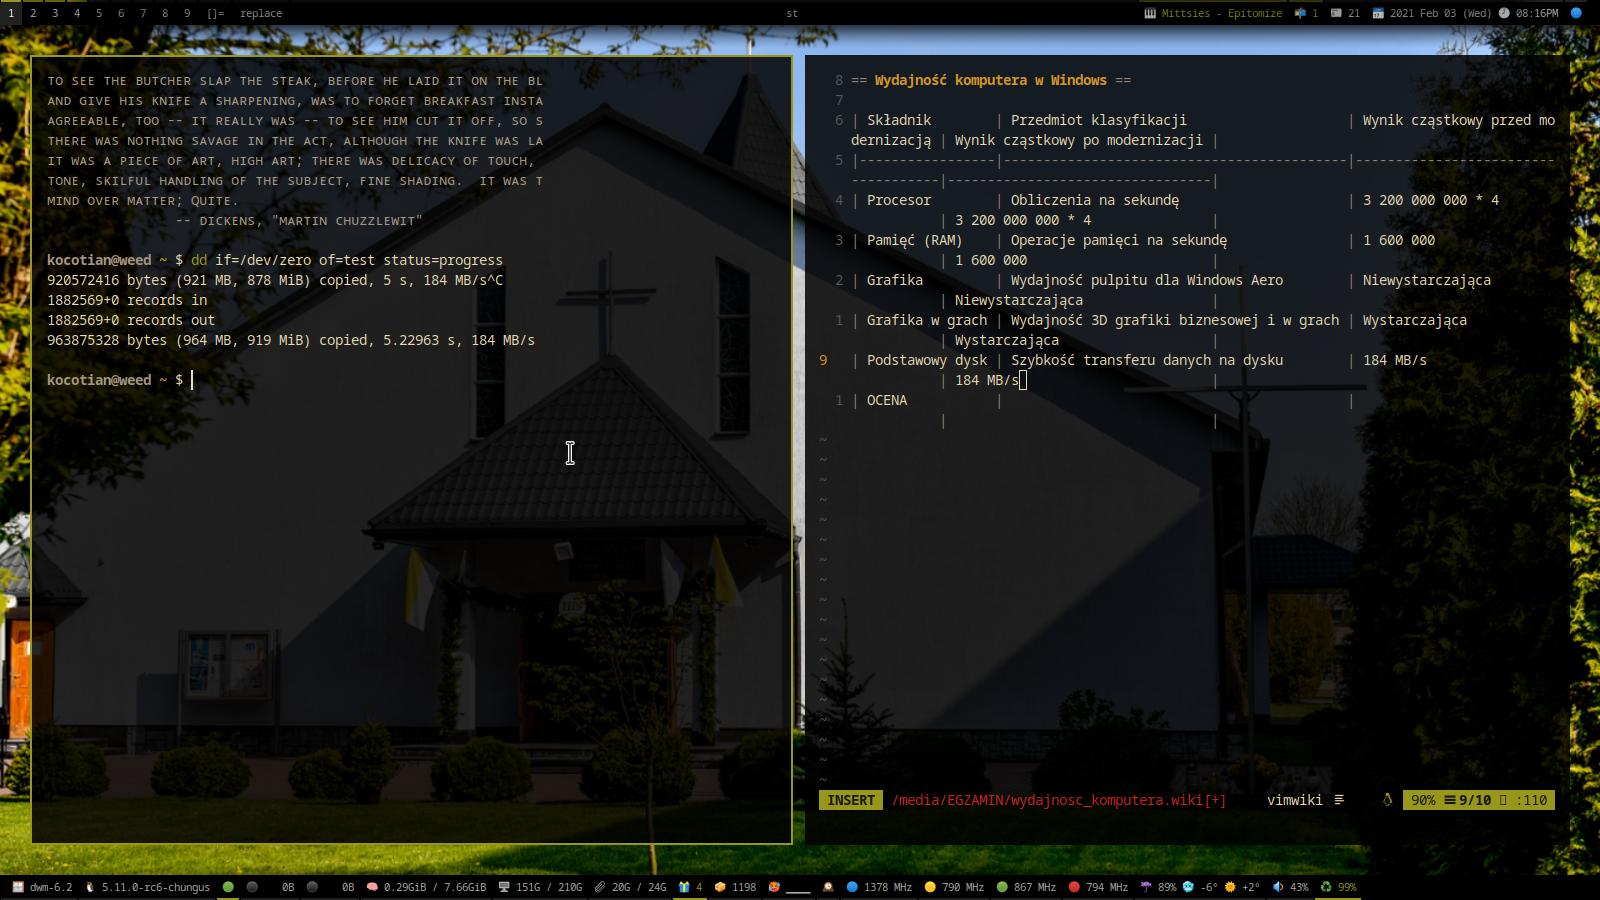The height and width of the screenshot is (900, 1600).
Task: Switch to workspace tag 2
Action: 33,13
